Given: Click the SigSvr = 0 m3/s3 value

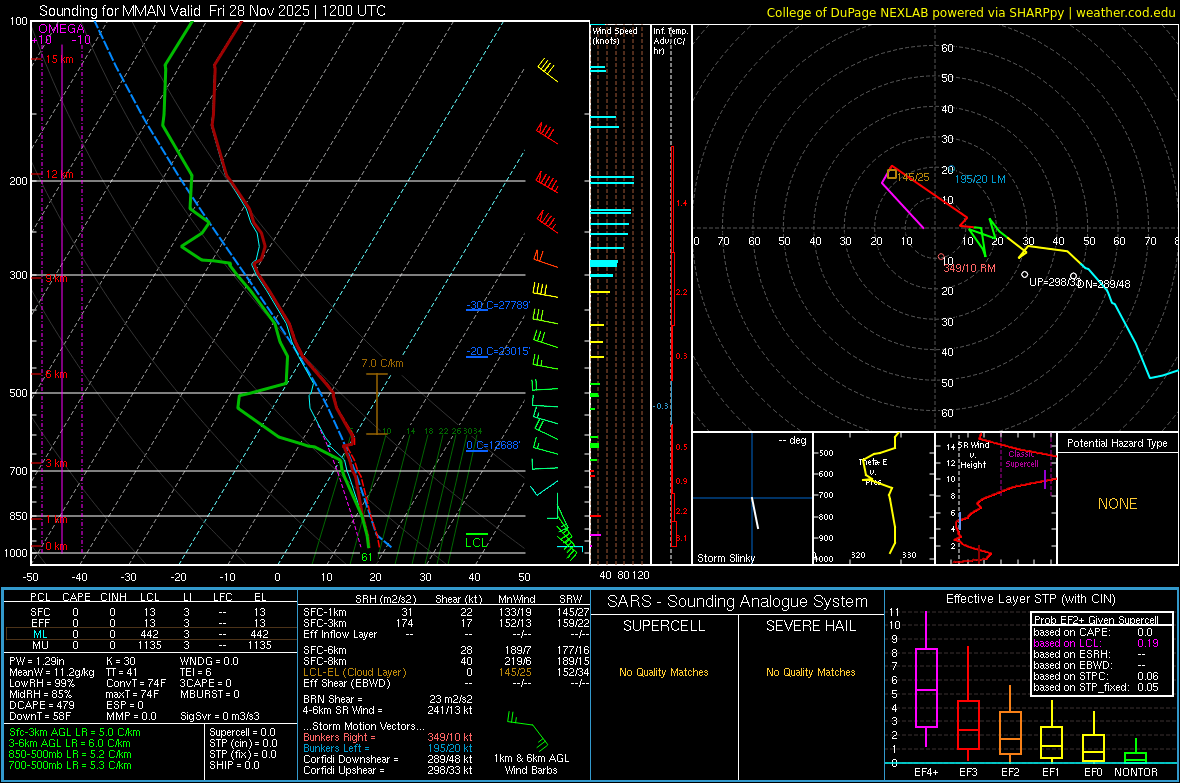Looking at the screenshot, I should pyautogui.click(x=220, y=717).
